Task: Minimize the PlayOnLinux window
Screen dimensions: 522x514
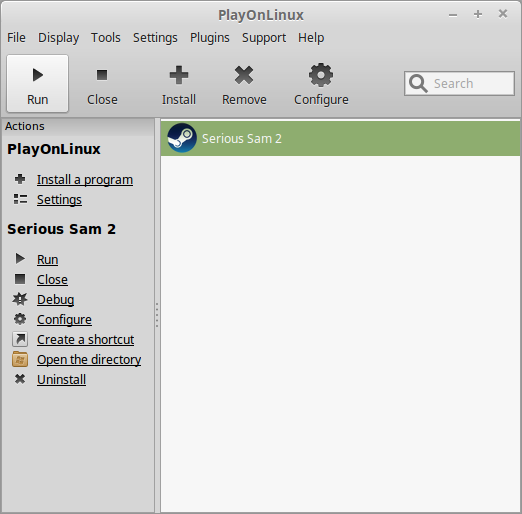Action: pyautogui.click(x=453, y=15)
